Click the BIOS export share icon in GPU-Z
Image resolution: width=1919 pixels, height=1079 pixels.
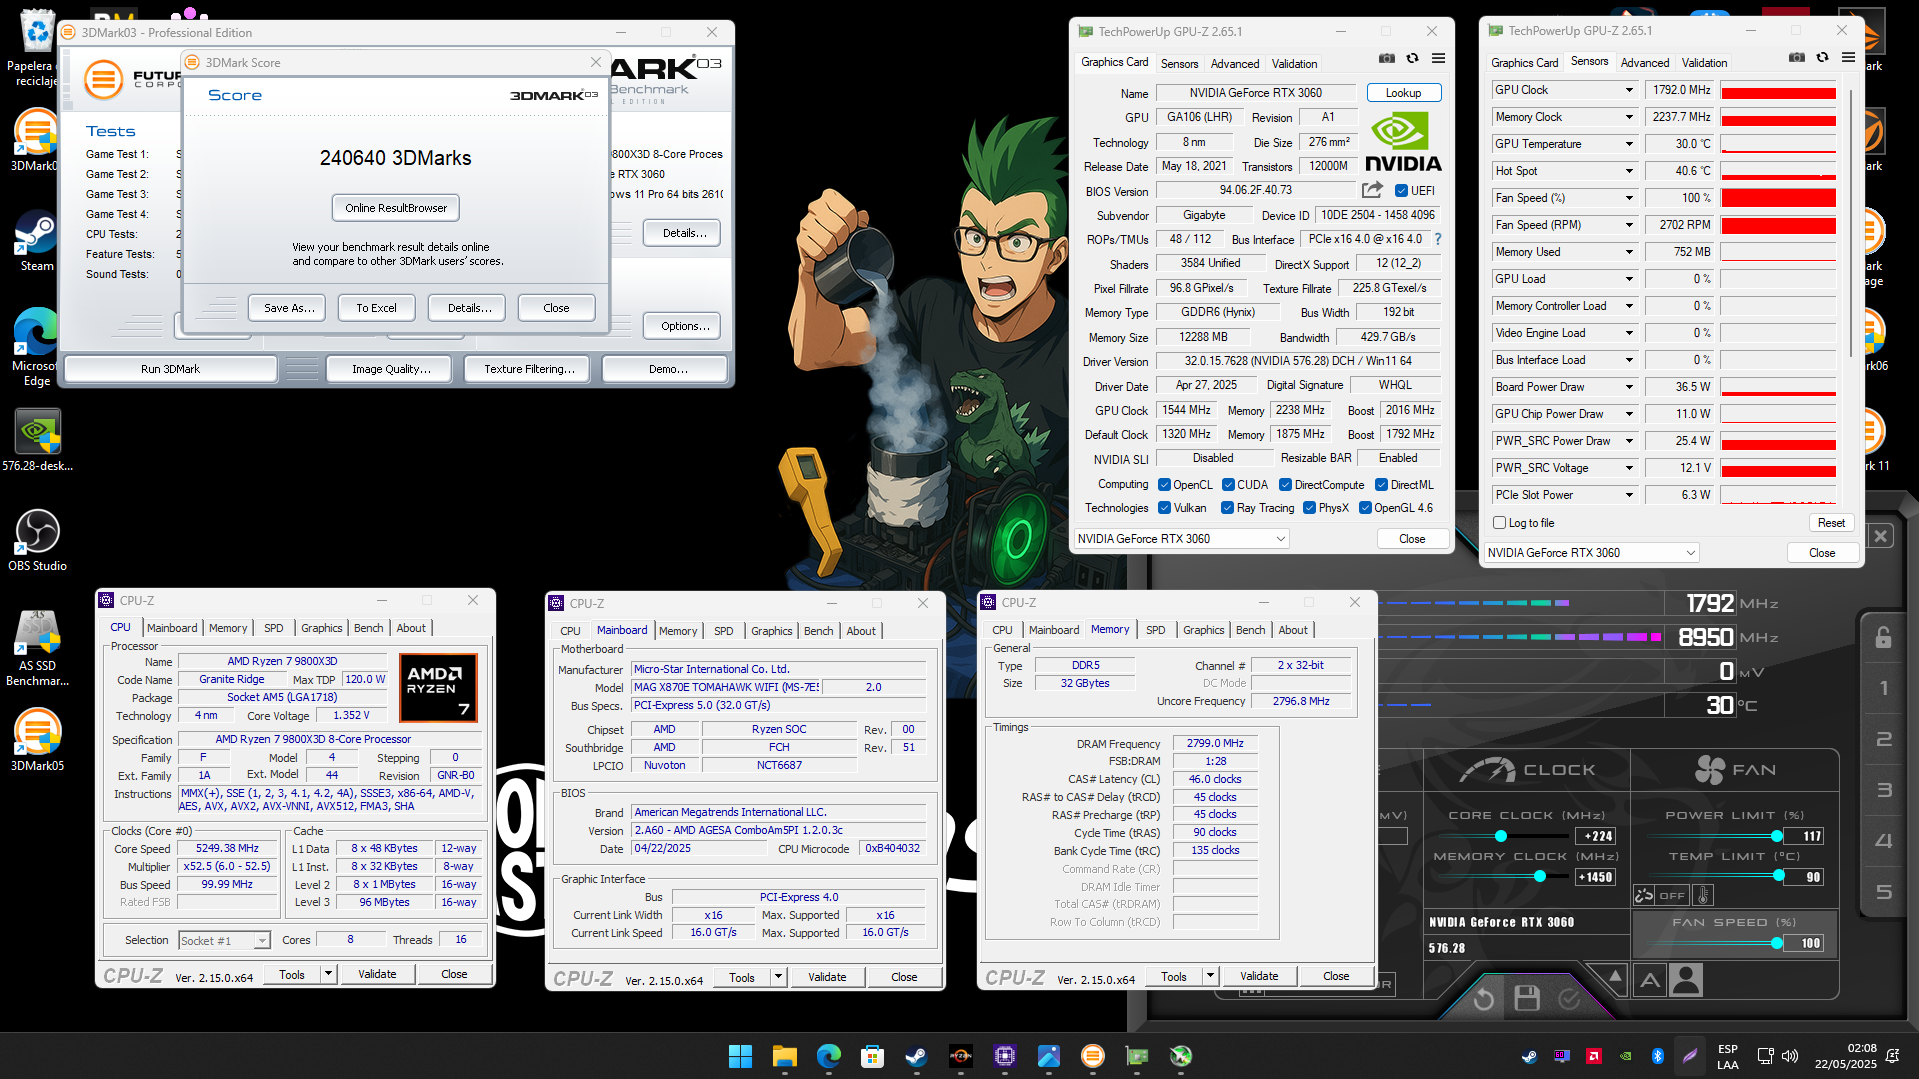tap(1372, 190)
